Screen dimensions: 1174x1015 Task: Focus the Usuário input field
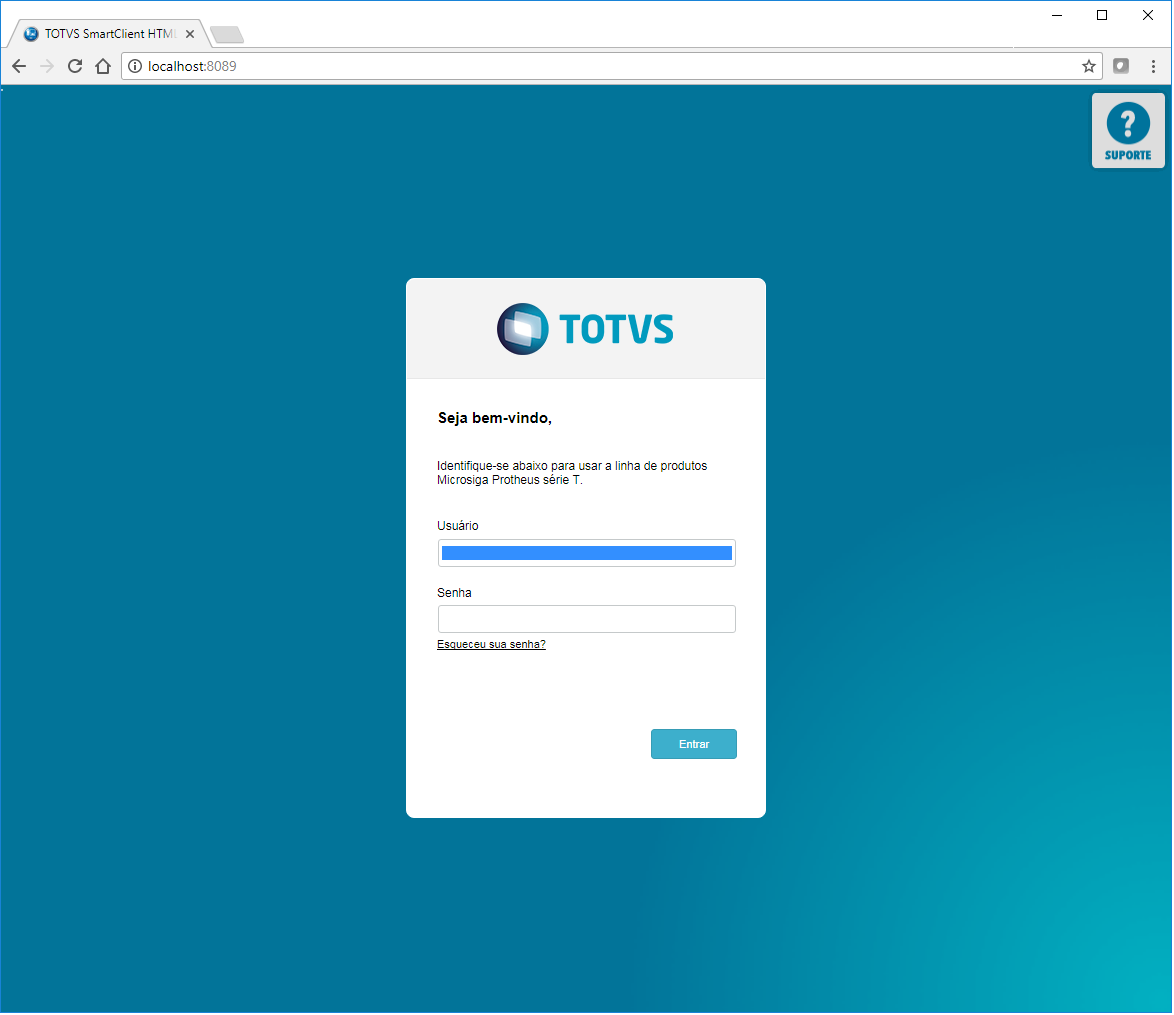[587, 553]
